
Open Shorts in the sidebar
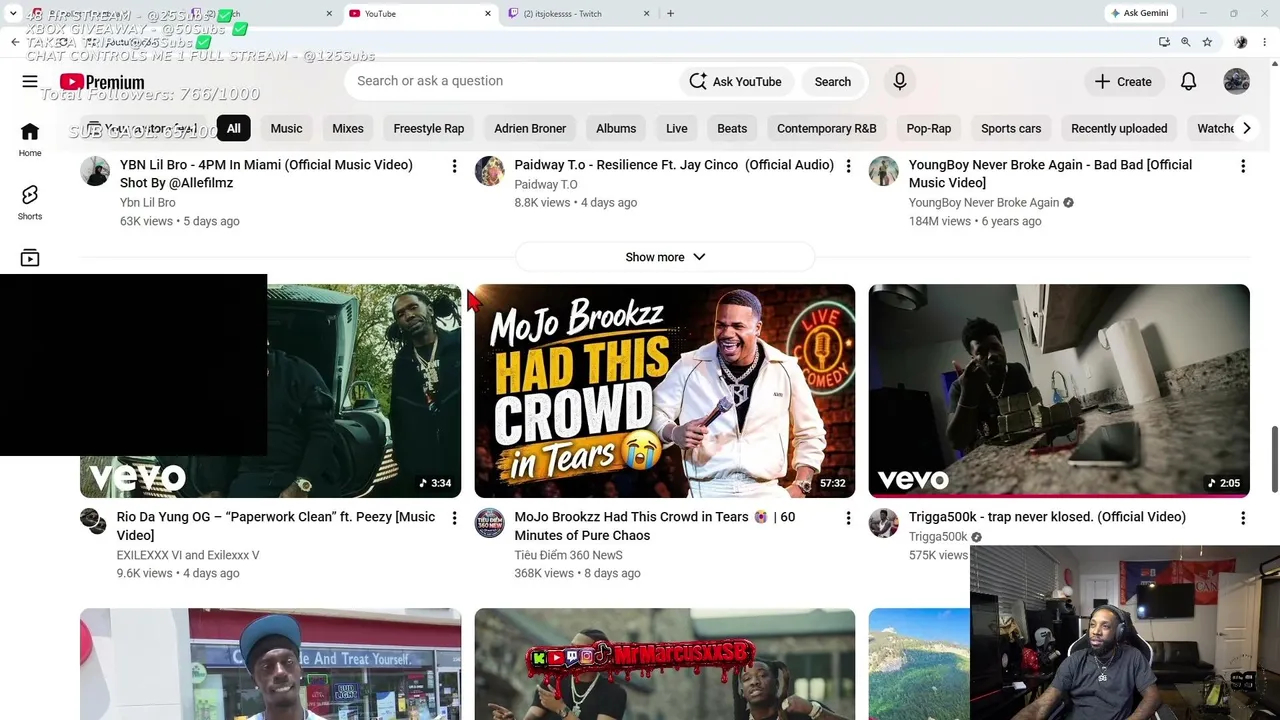(x=30, y=202)
